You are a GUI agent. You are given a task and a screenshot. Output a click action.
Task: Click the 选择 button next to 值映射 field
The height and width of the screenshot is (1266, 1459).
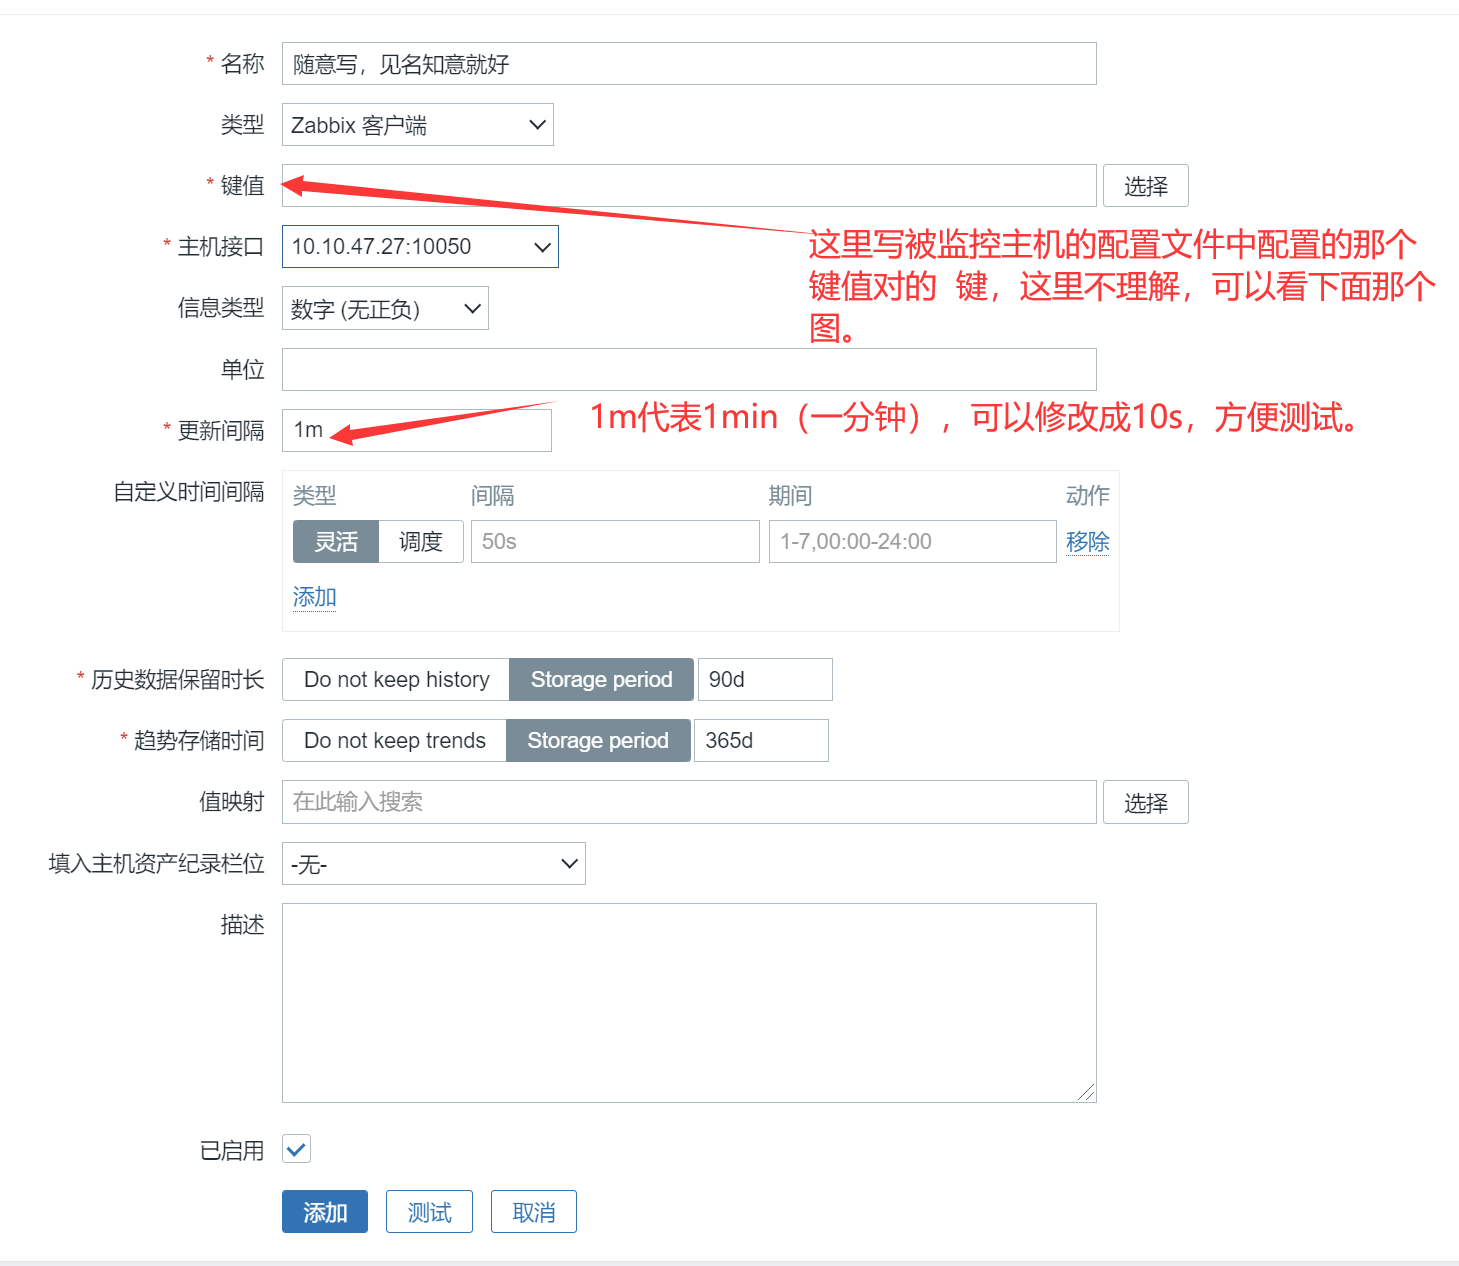coord(1145,801)
